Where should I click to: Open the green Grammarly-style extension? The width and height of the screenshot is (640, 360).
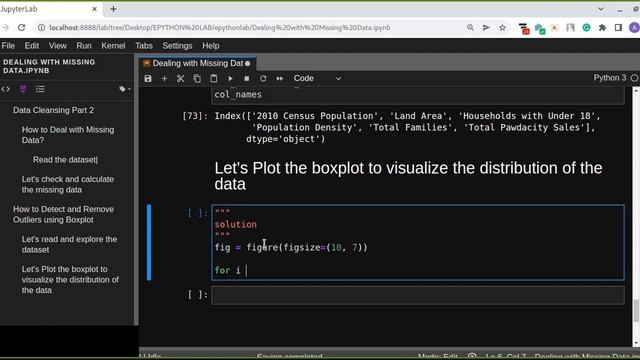coord(586,27)
